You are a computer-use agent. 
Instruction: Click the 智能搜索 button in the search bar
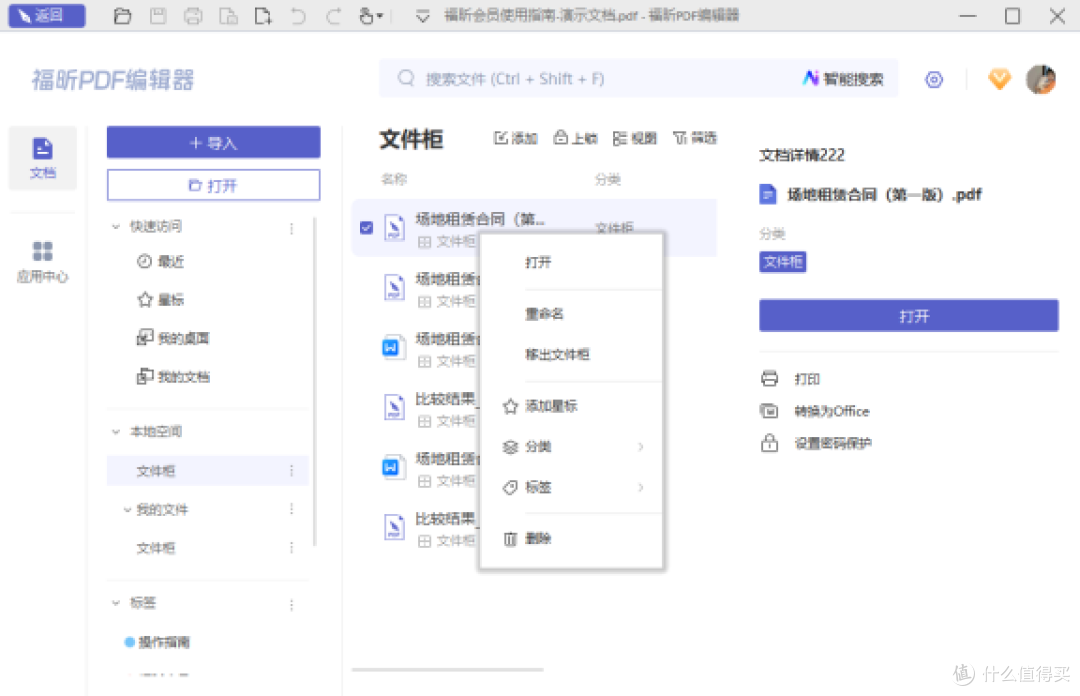pos(843,79)
